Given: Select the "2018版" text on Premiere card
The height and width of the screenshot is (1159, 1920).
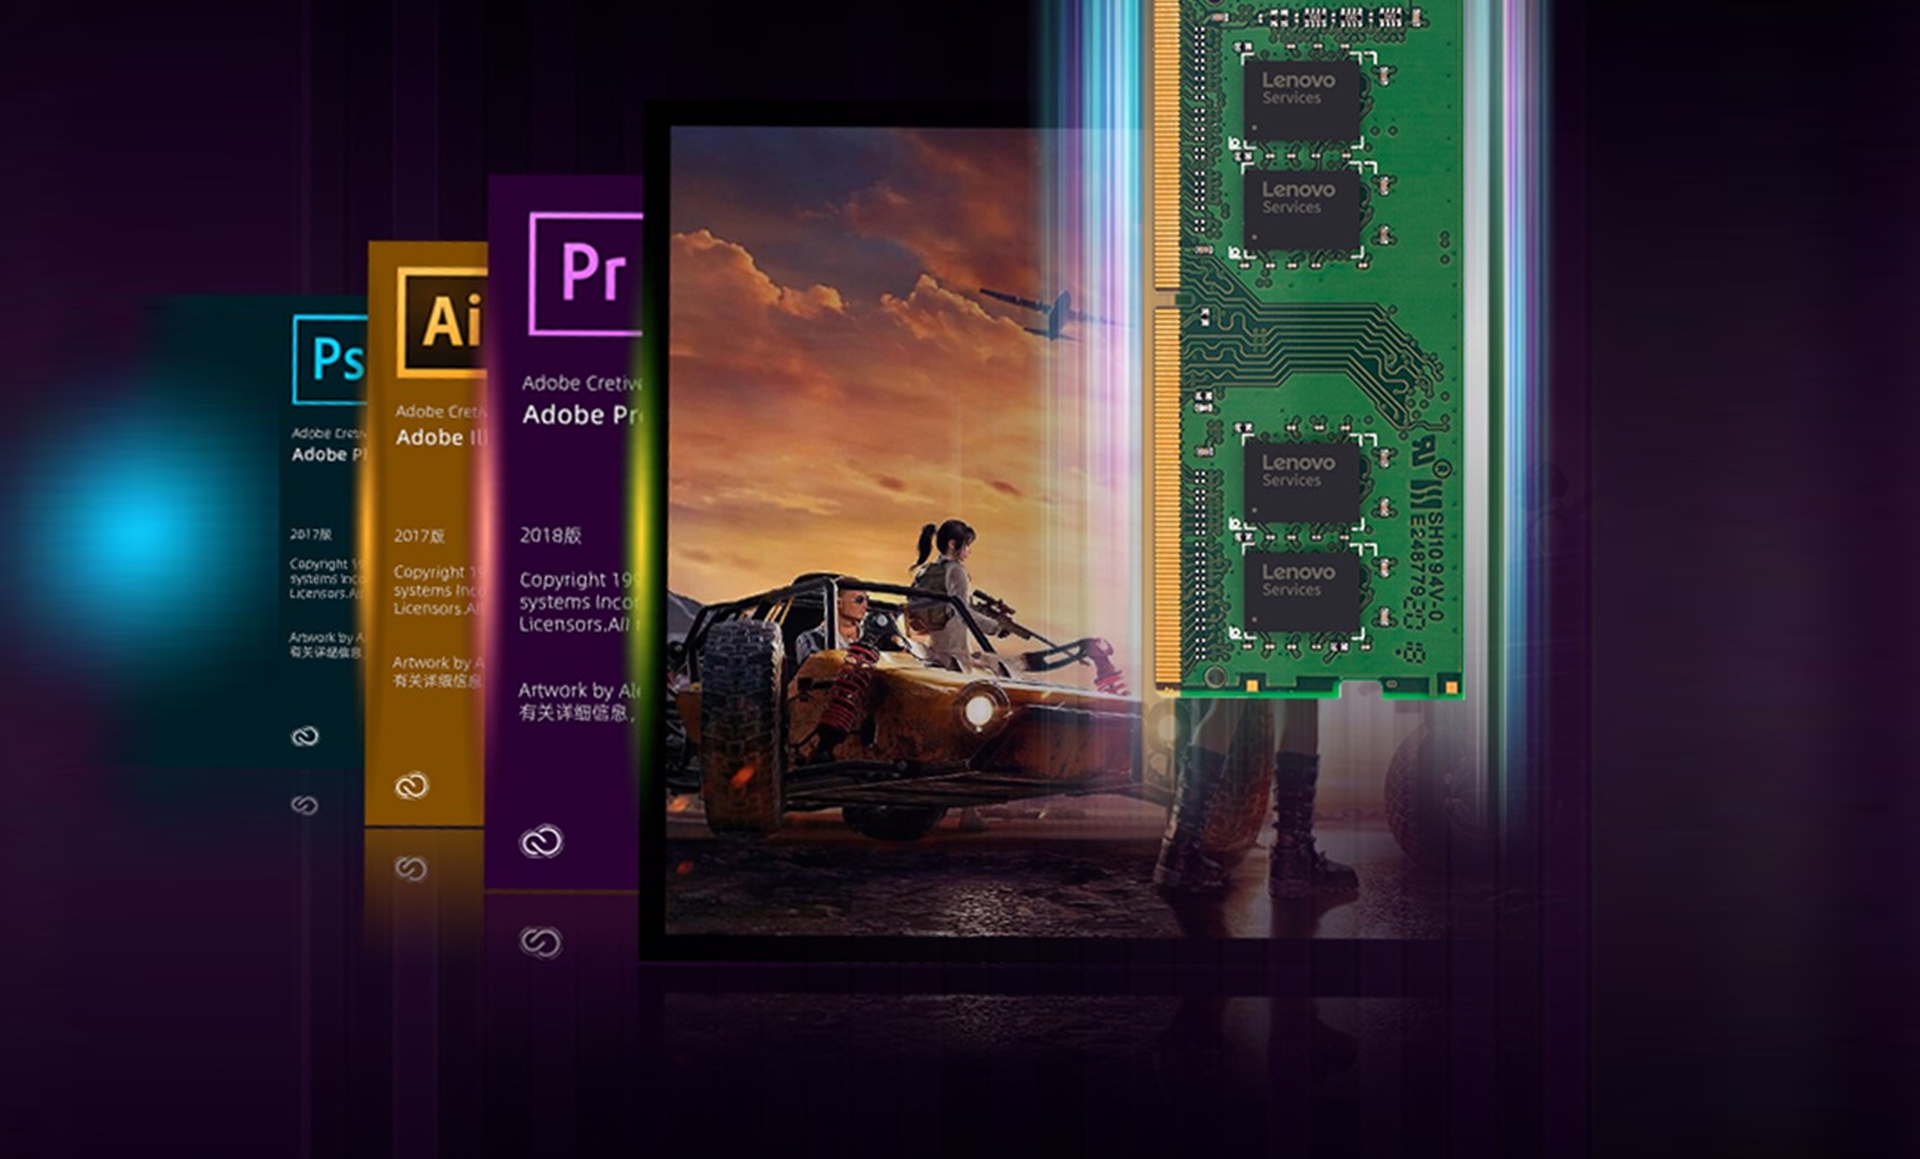Looking at the screenshot, I should click(550, 535).
